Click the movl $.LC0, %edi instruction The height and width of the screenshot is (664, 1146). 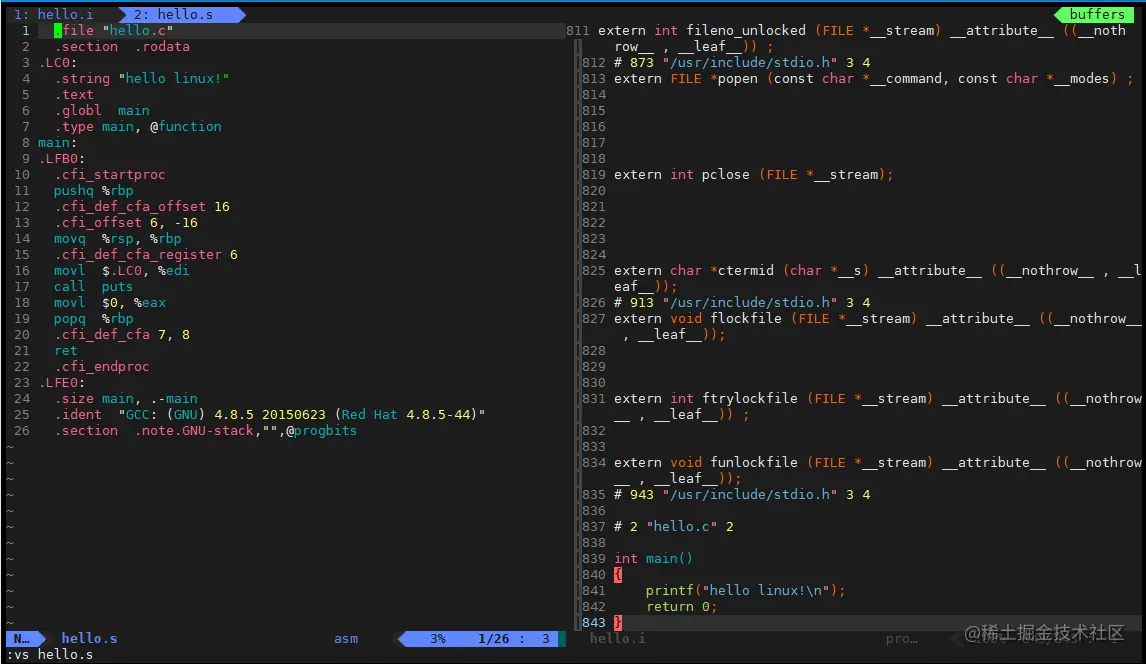(x=121, y=271)
